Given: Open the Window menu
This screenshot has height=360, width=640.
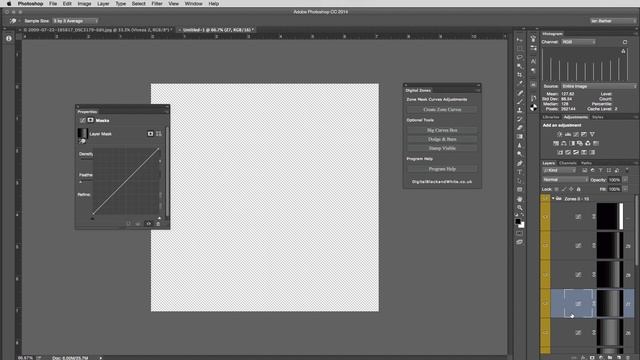Looking at the screenshot, I should pyautogui.click(x=193, y=4).
